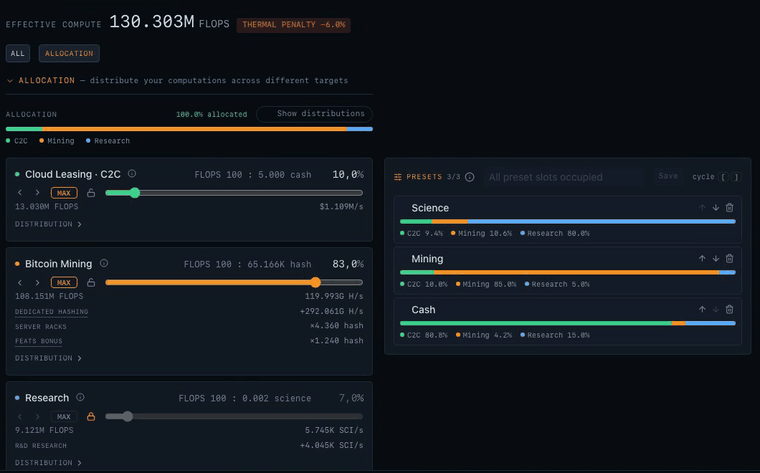Viewport: 760px width, 473px height.
Task: Open info icon next to Cloud Leasing C2C
Action: point(132,173)
